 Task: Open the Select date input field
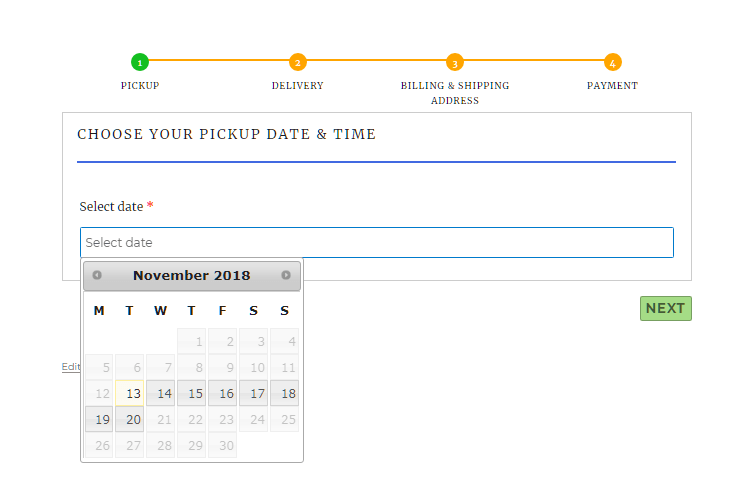tap(376, 243)
